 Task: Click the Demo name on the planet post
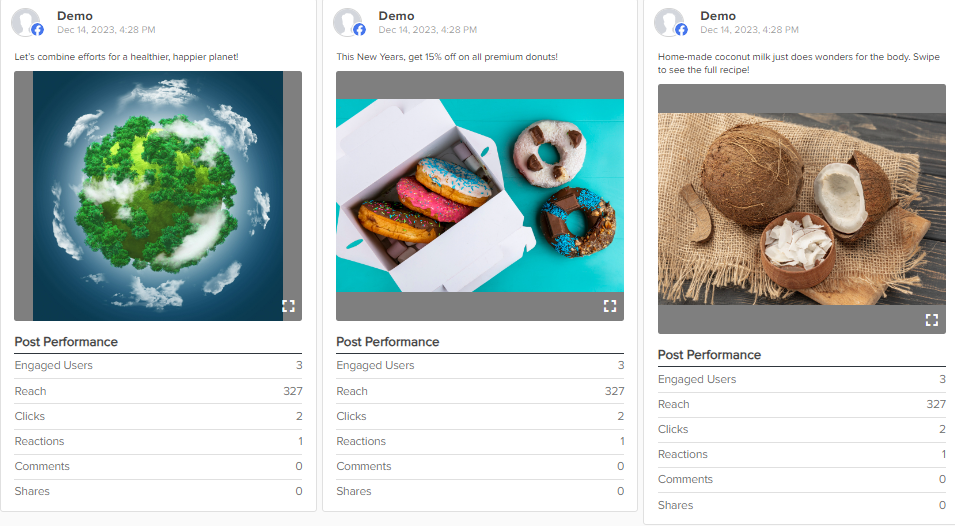coord(75,16)
